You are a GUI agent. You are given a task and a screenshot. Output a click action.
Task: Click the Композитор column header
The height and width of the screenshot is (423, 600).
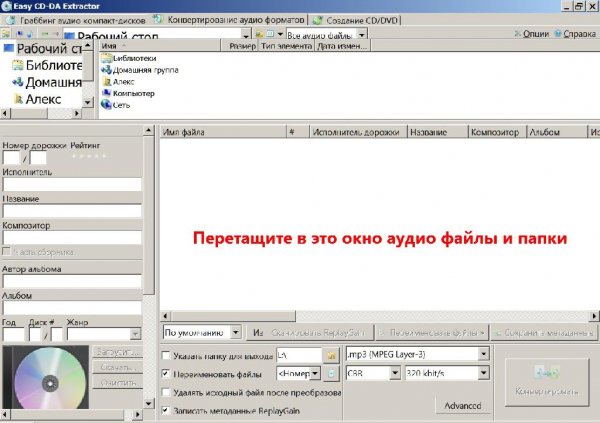coord(497,132)
